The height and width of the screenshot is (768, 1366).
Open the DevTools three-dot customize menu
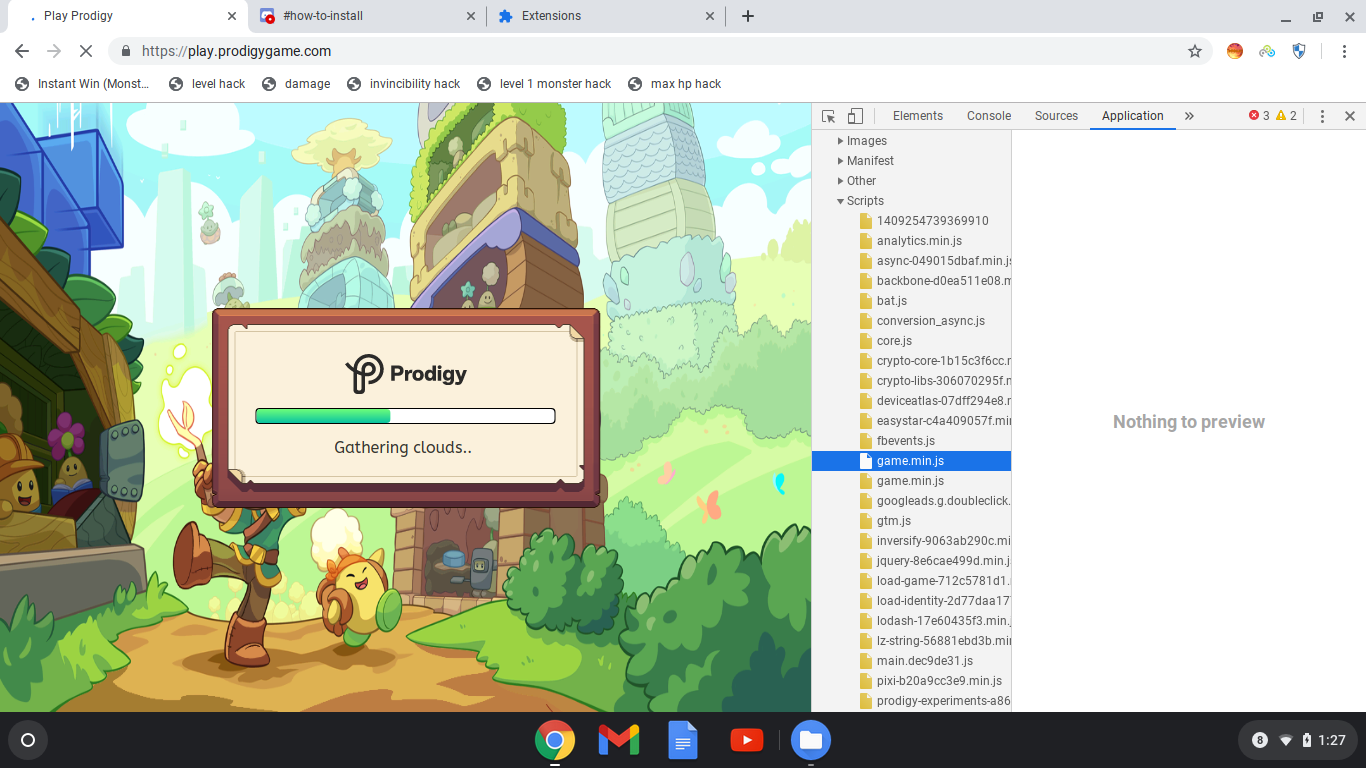[1322, 115]
